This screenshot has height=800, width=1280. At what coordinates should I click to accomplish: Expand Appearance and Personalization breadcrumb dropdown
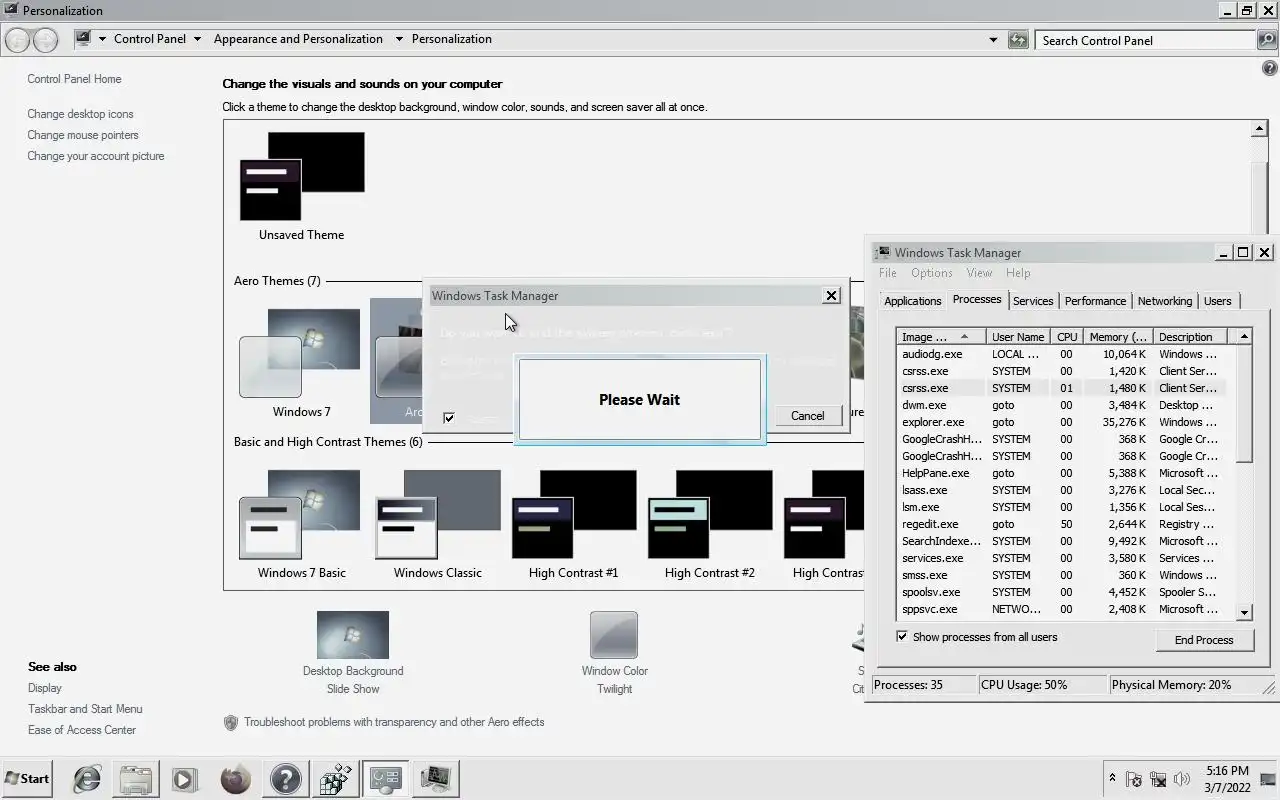click(x=399, y=39)
